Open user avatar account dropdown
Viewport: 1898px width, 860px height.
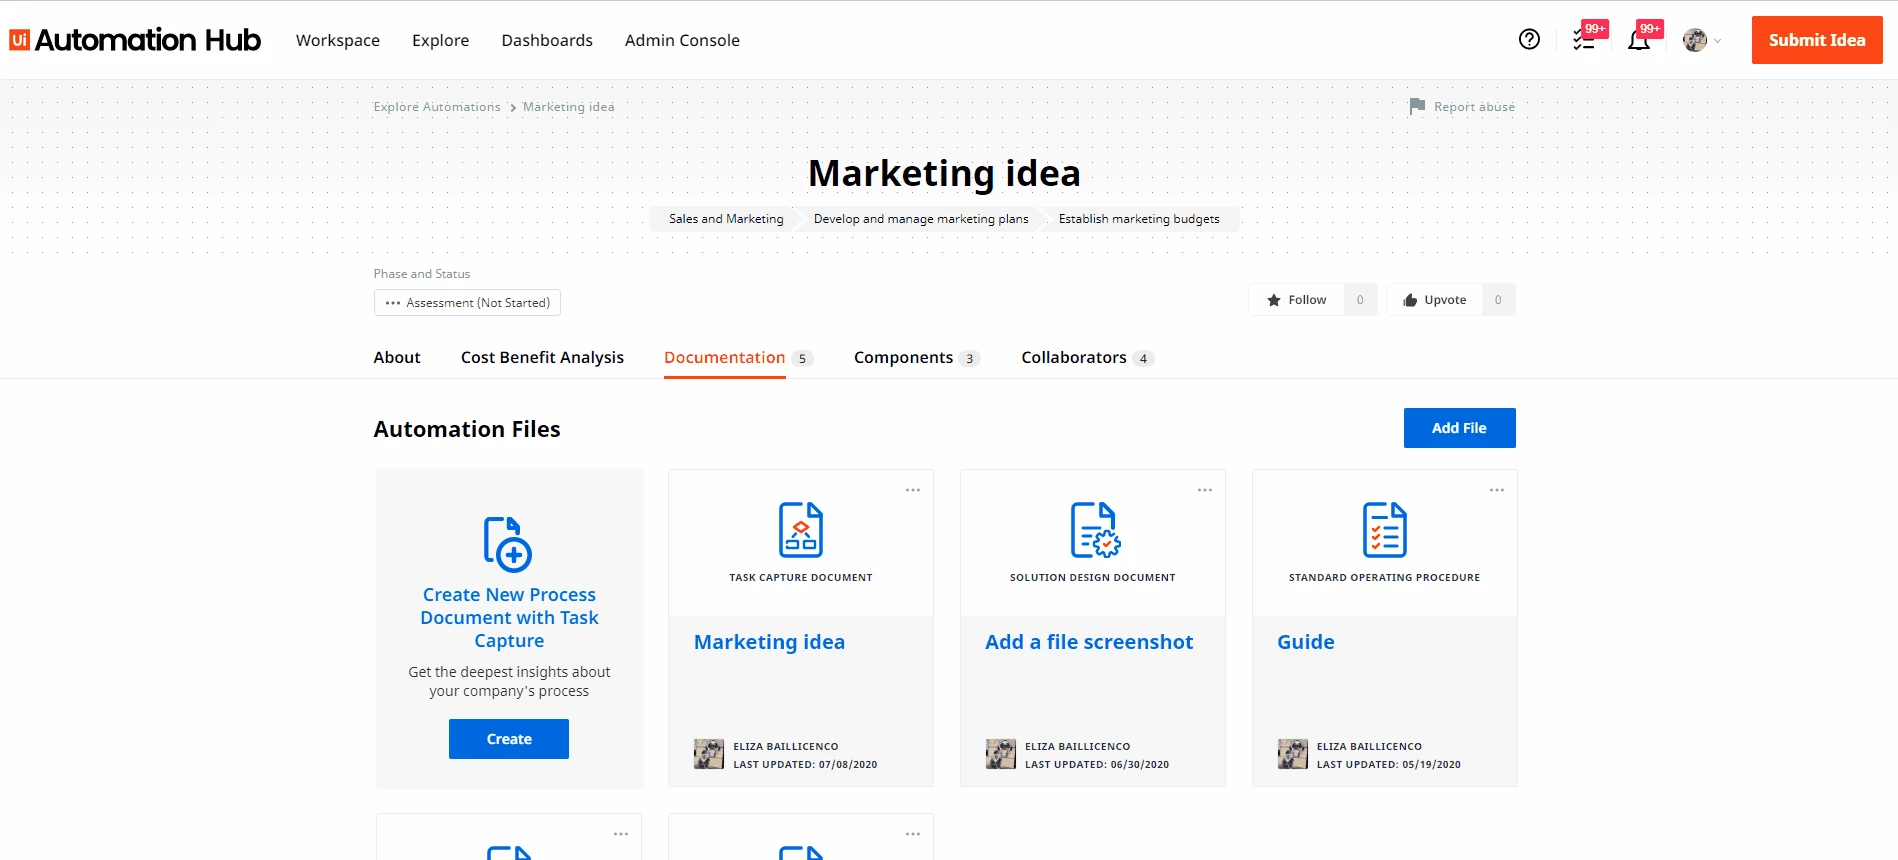click(x=1702, y=40)
